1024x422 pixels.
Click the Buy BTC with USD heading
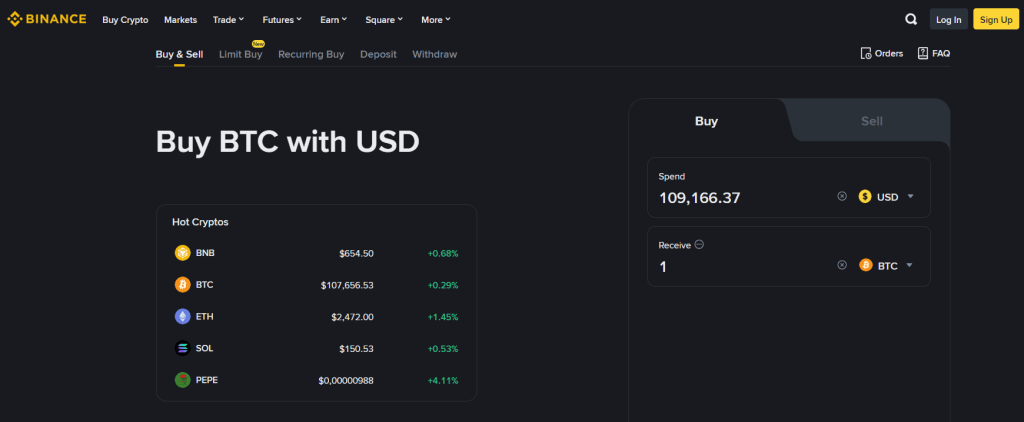[x=287, y=142]
